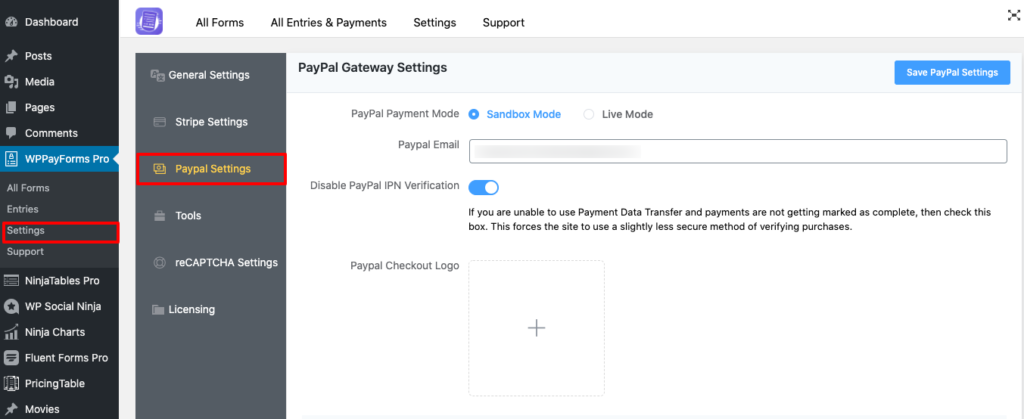1024x419 pixels.
Task: Click the Stripe Settings card icon
Action: click(x=158, y=122)
